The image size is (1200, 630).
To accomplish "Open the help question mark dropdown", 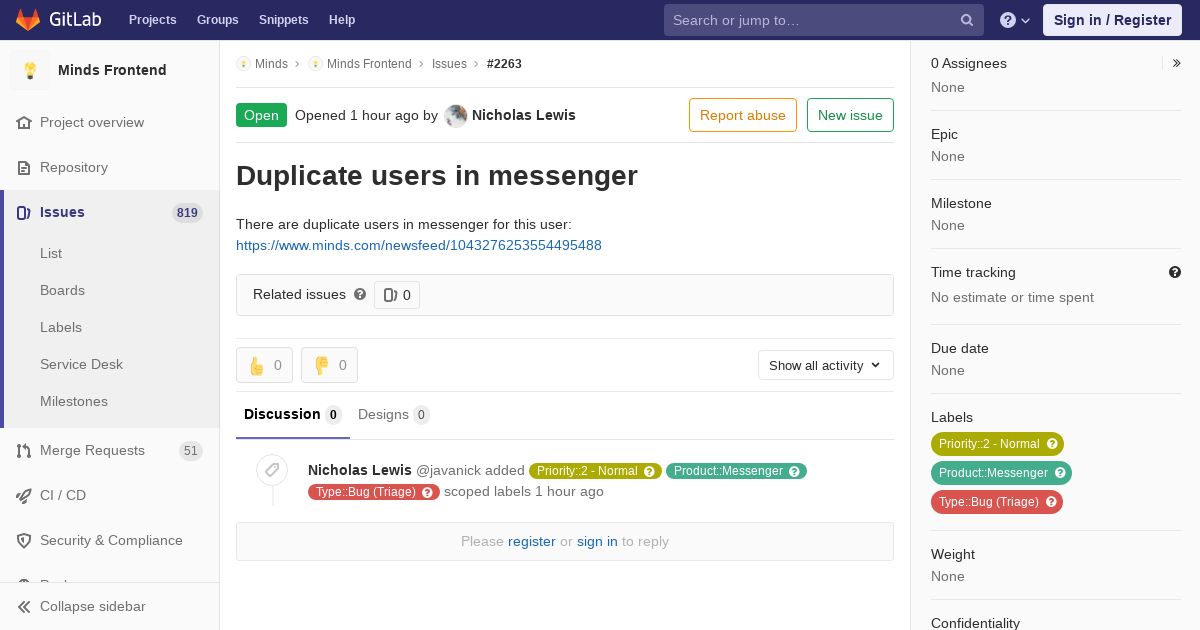I will 1015,20.
